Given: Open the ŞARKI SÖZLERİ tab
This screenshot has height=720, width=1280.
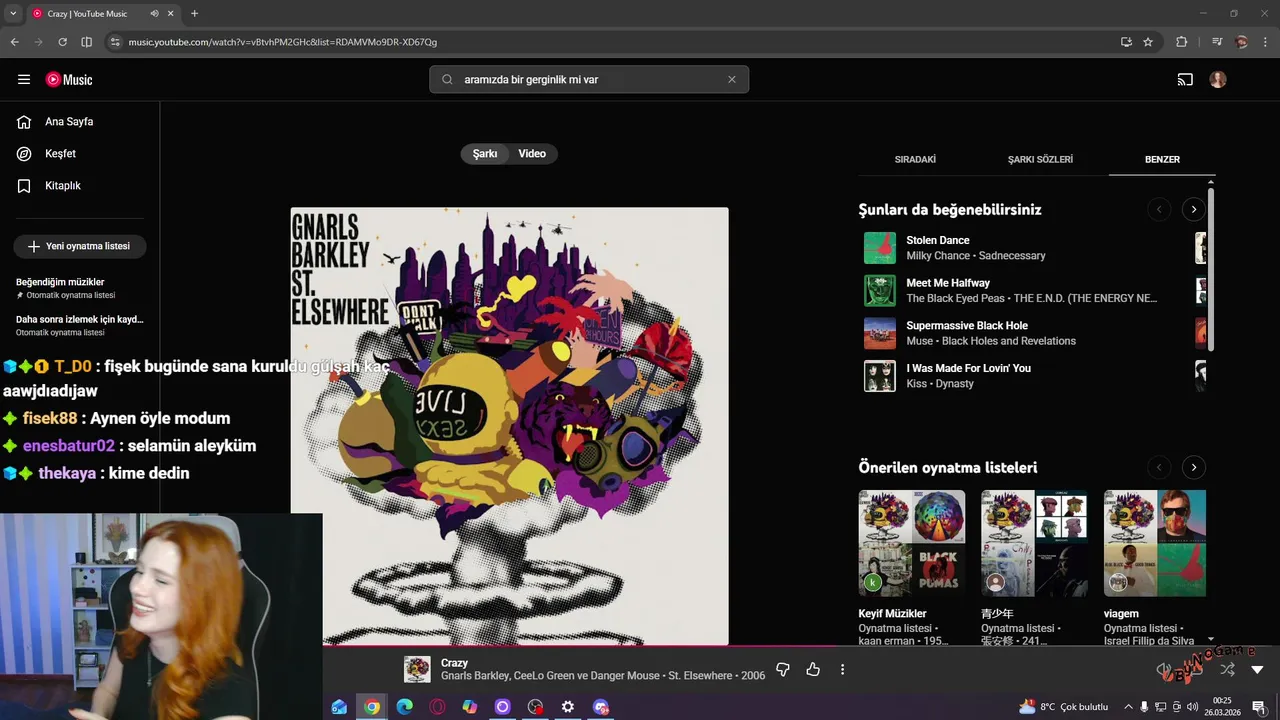Looking at the screenshot, I should [1040, 160].
